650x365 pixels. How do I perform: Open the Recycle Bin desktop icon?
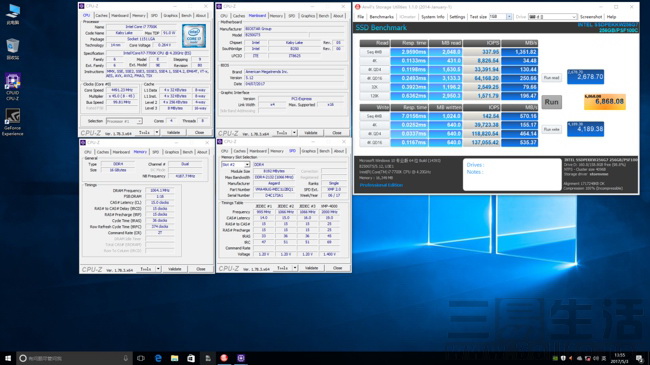click(13, 49)
